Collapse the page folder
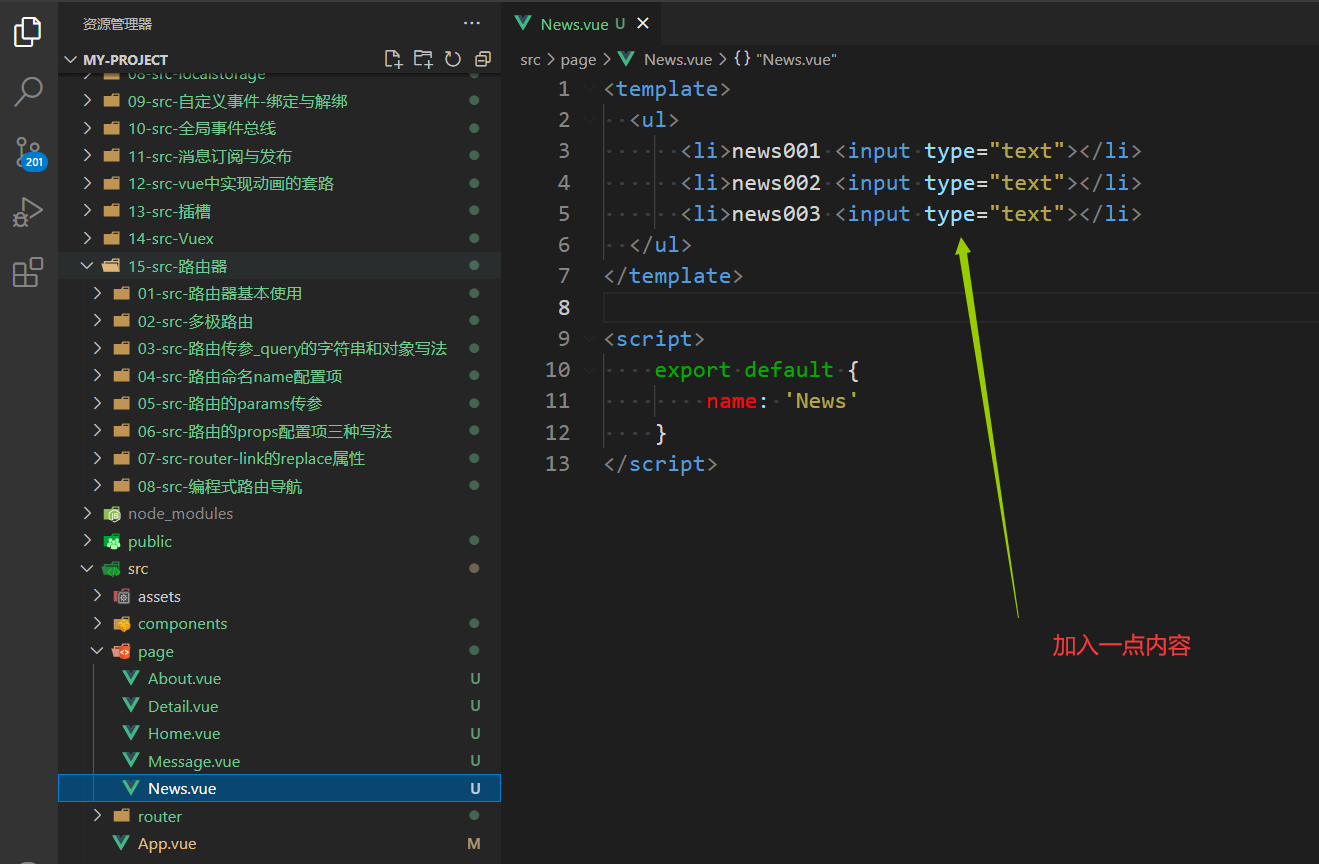The height and width of the screenshot is (864, 1319). 280,651
